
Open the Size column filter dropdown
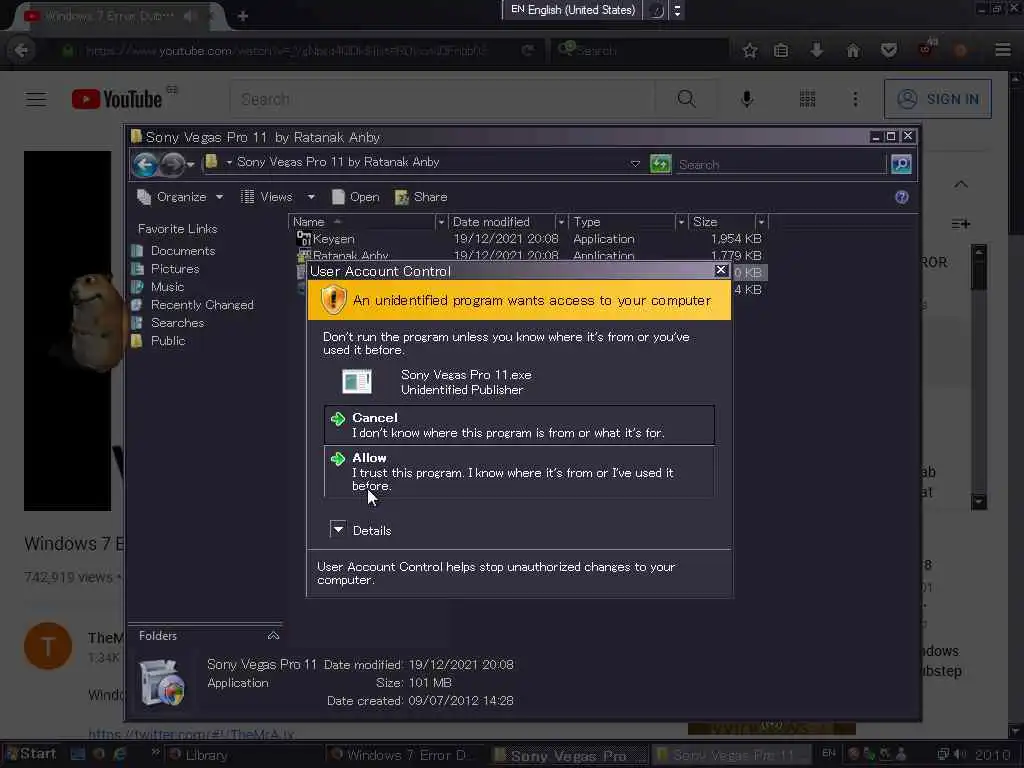coord(761,222)
